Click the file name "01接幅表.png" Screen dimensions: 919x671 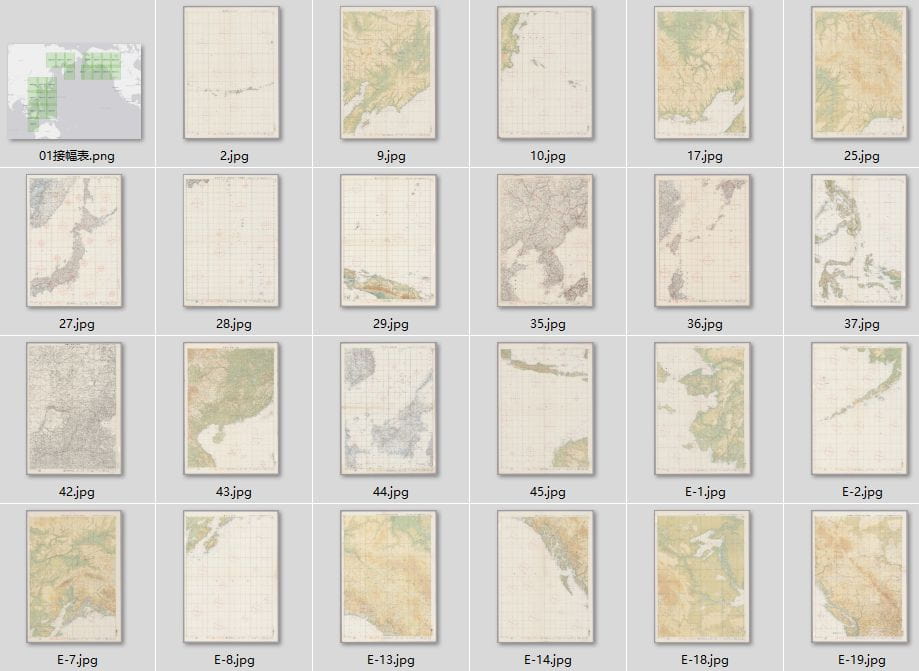(77, 156)
